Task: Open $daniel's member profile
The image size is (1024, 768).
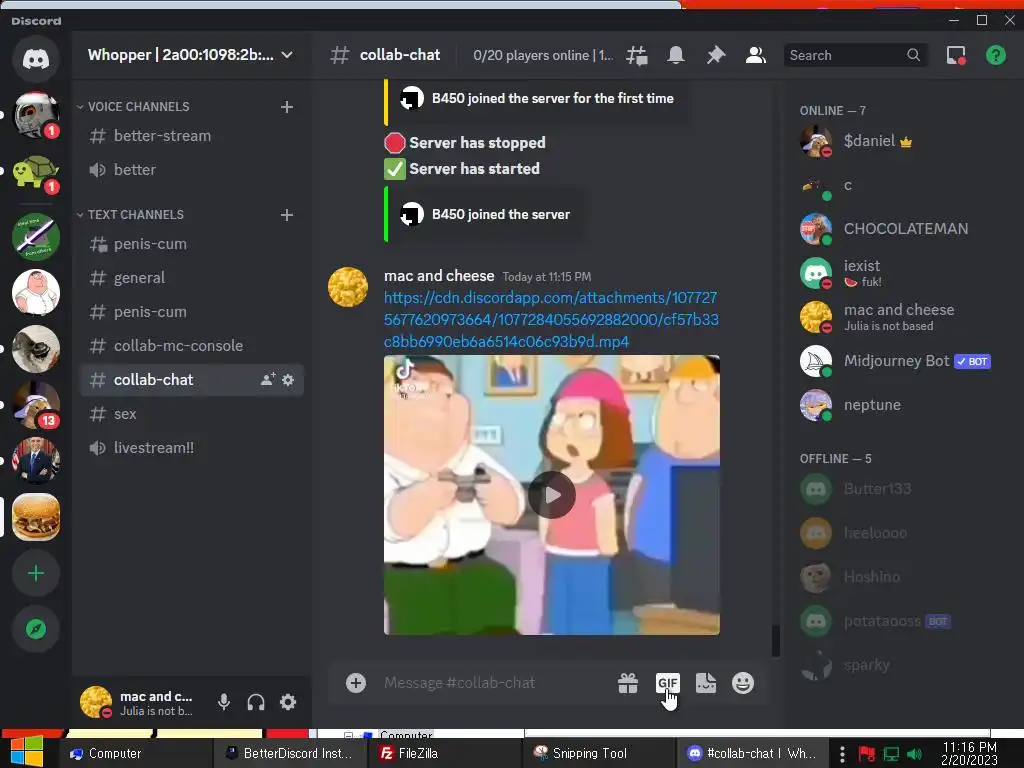Action: (x=901, y=141)
